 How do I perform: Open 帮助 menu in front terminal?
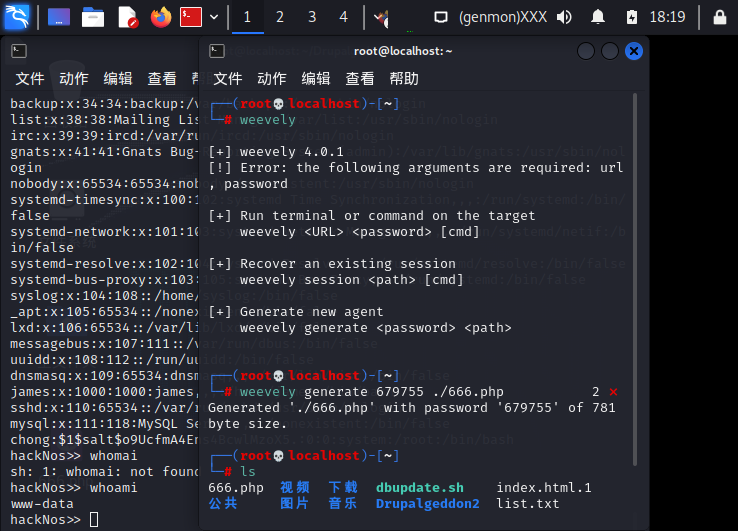point(404,79)
